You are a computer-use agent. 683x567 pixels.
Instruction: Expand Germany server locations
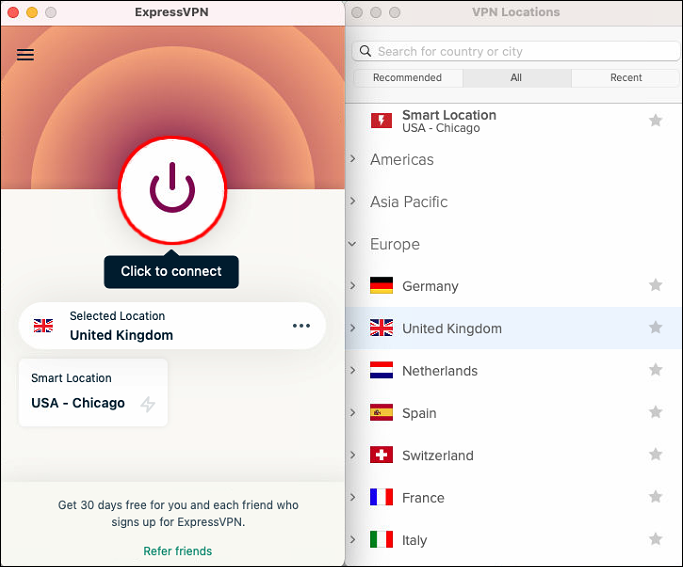[x=353, y=286]
